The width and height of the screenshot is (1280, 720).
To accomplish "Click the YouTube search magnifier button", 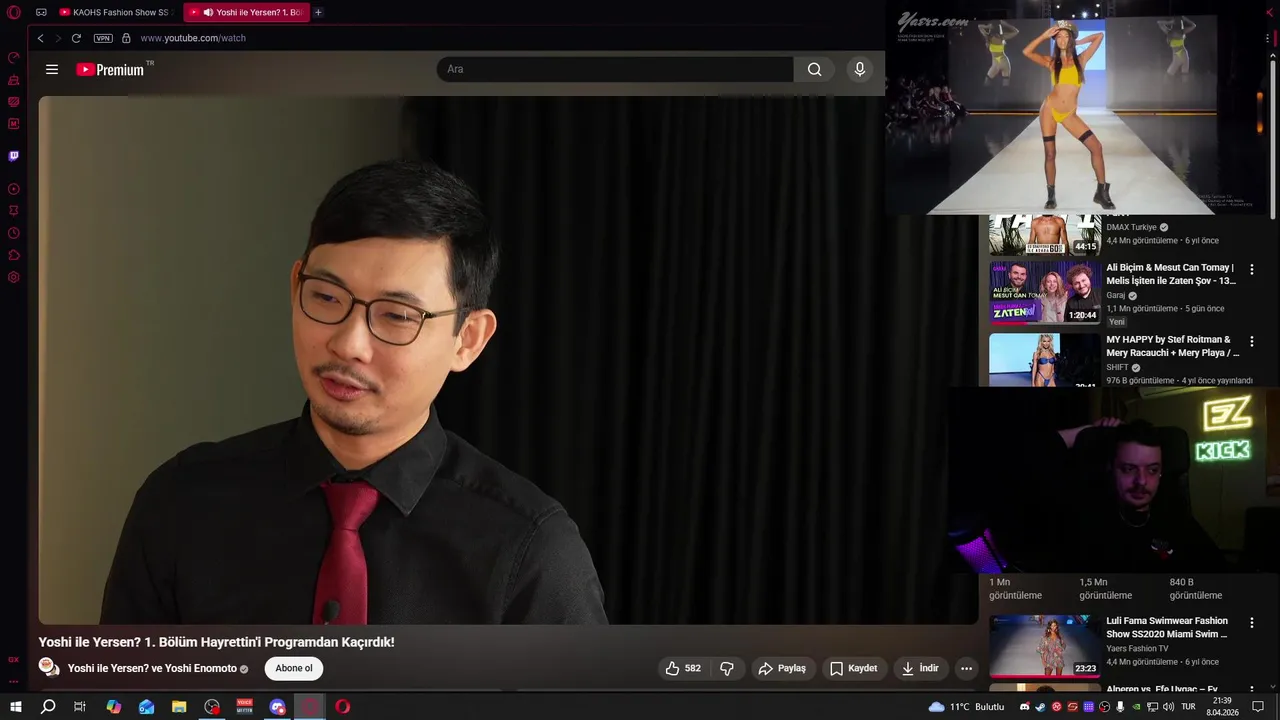I will tap(815, 69).
